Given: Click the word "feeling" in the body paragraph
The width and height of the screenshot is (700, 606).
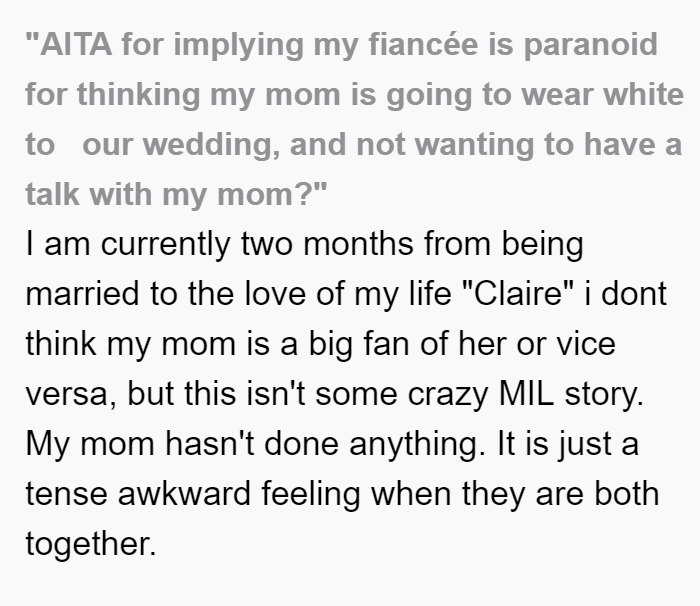Looking at the screenshot, I should point(310,495).
